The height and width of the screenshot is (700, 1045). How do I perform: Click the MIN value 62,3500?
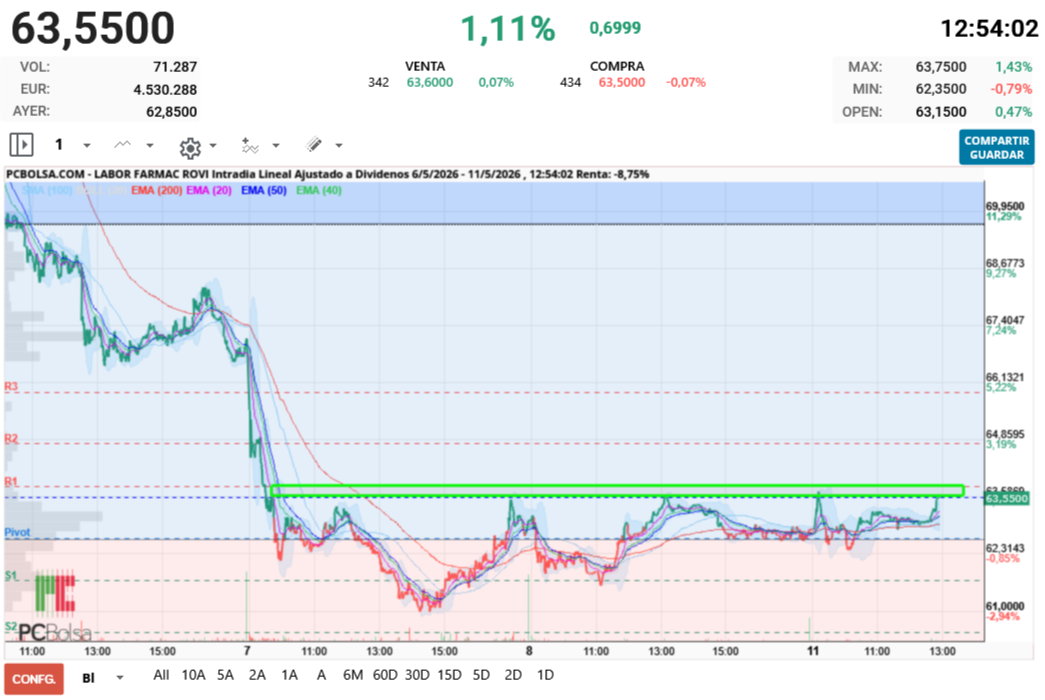(x=941, y=89)
